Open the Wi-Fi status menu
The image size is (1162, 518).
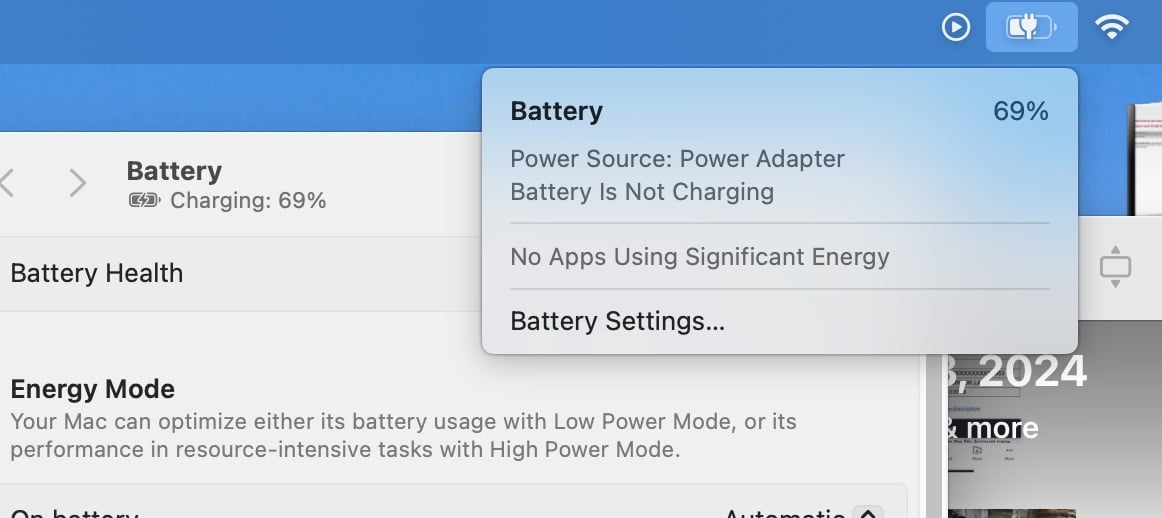click(1112, 28)
